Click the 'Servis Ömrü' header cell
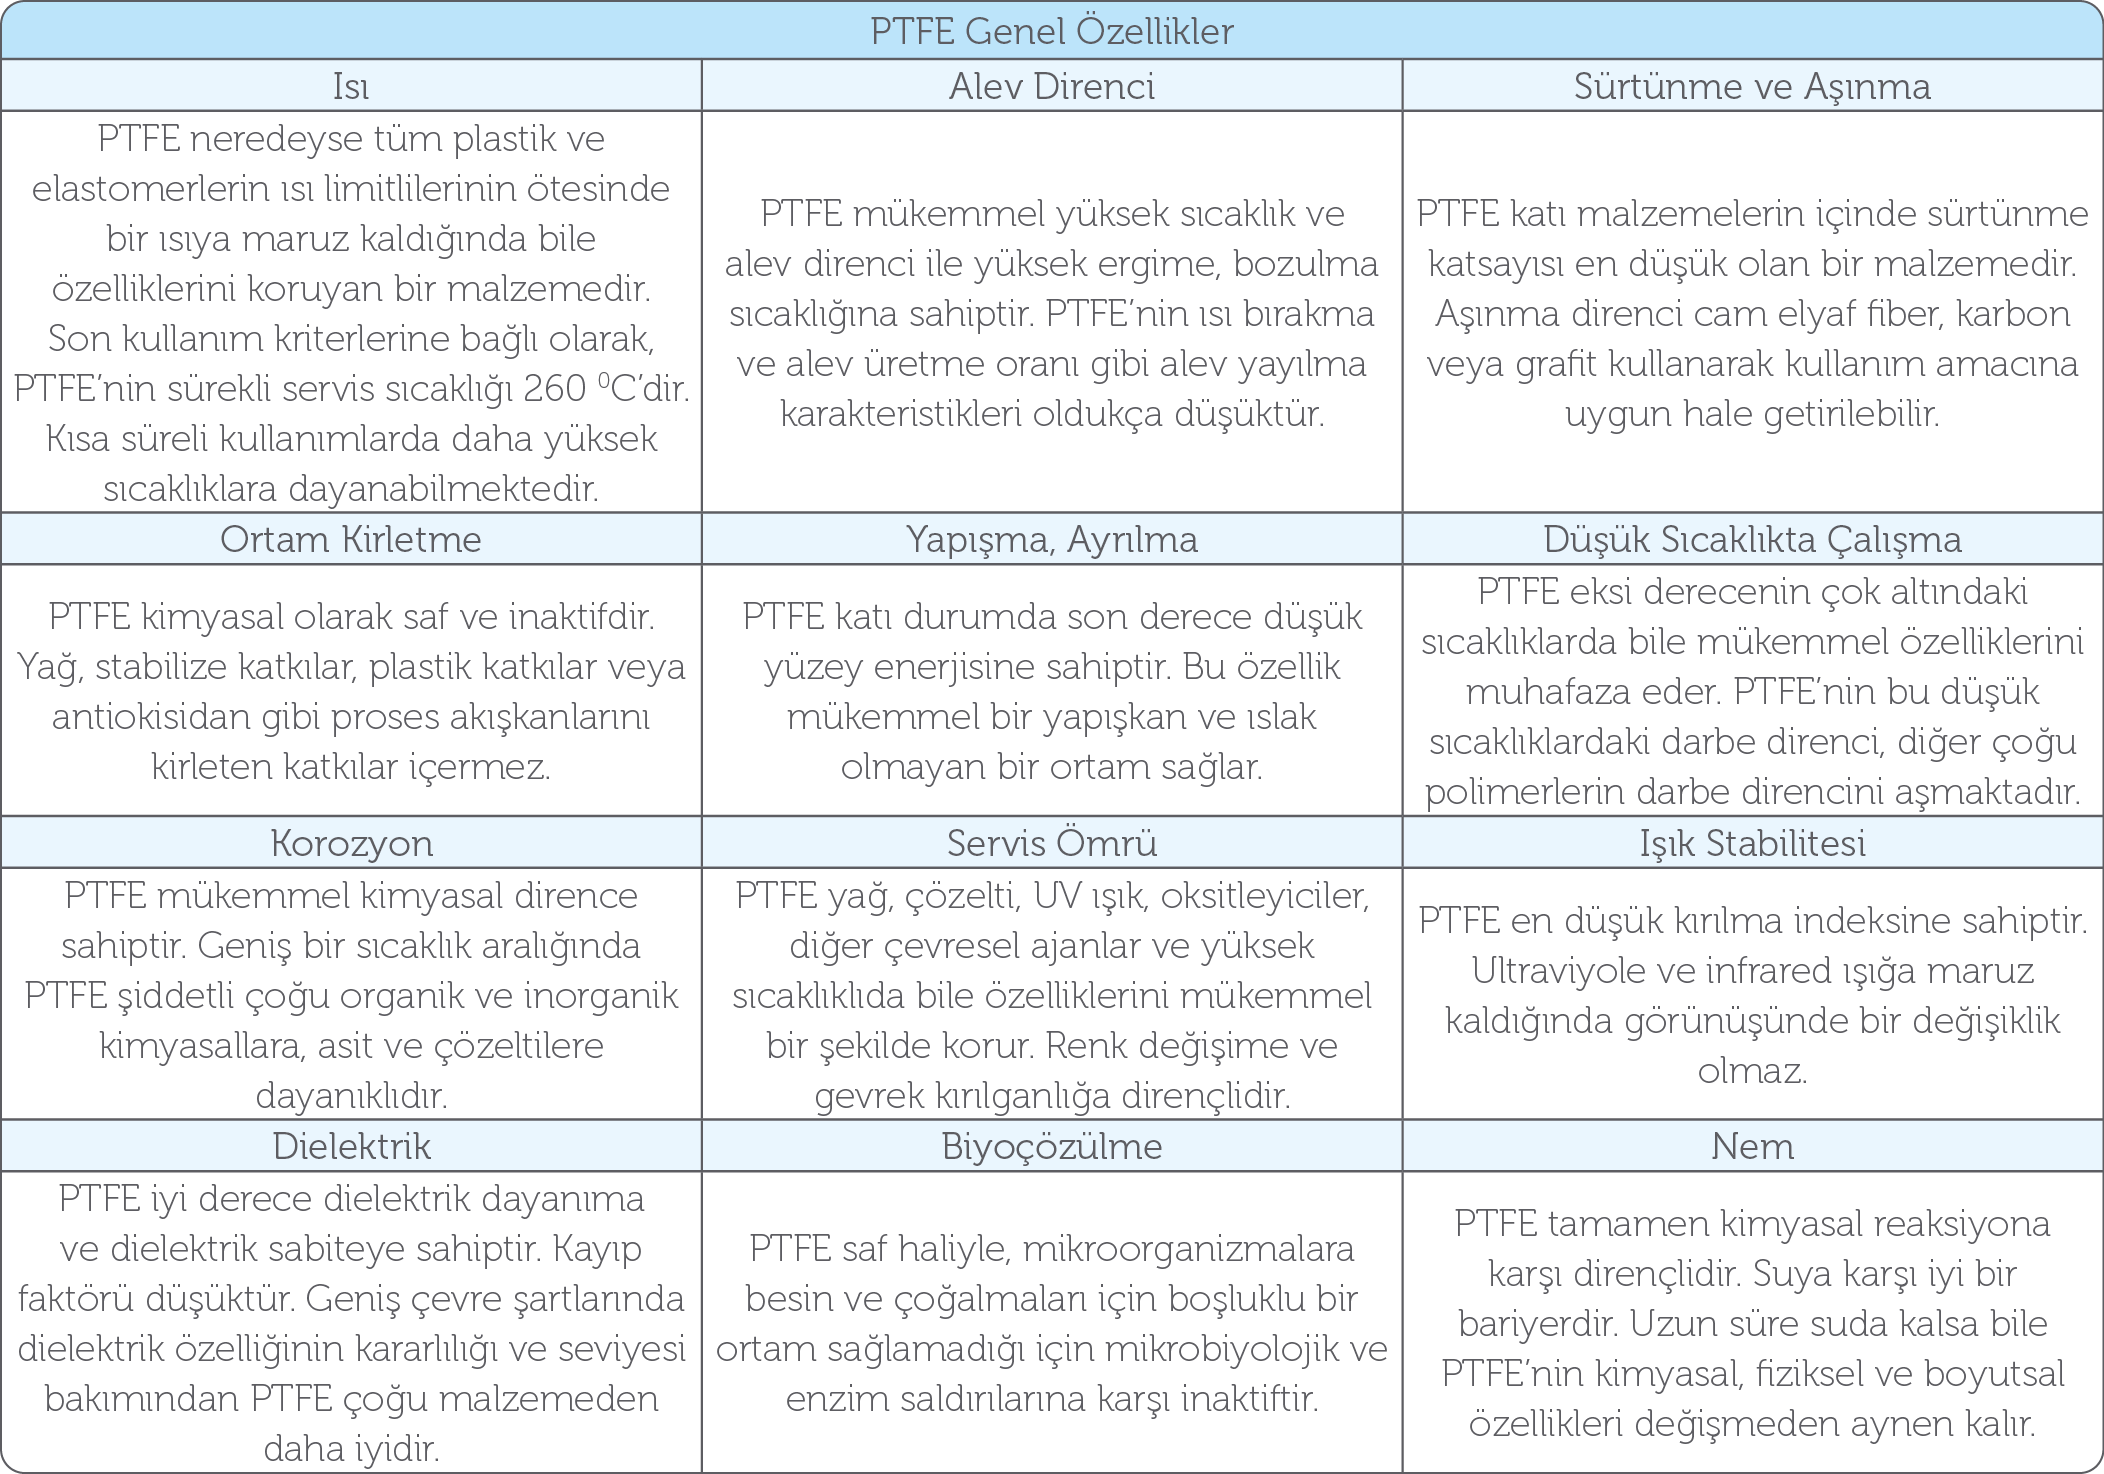Image resolution: width=2104 pixels, height=1474 pixels. 1052,843
